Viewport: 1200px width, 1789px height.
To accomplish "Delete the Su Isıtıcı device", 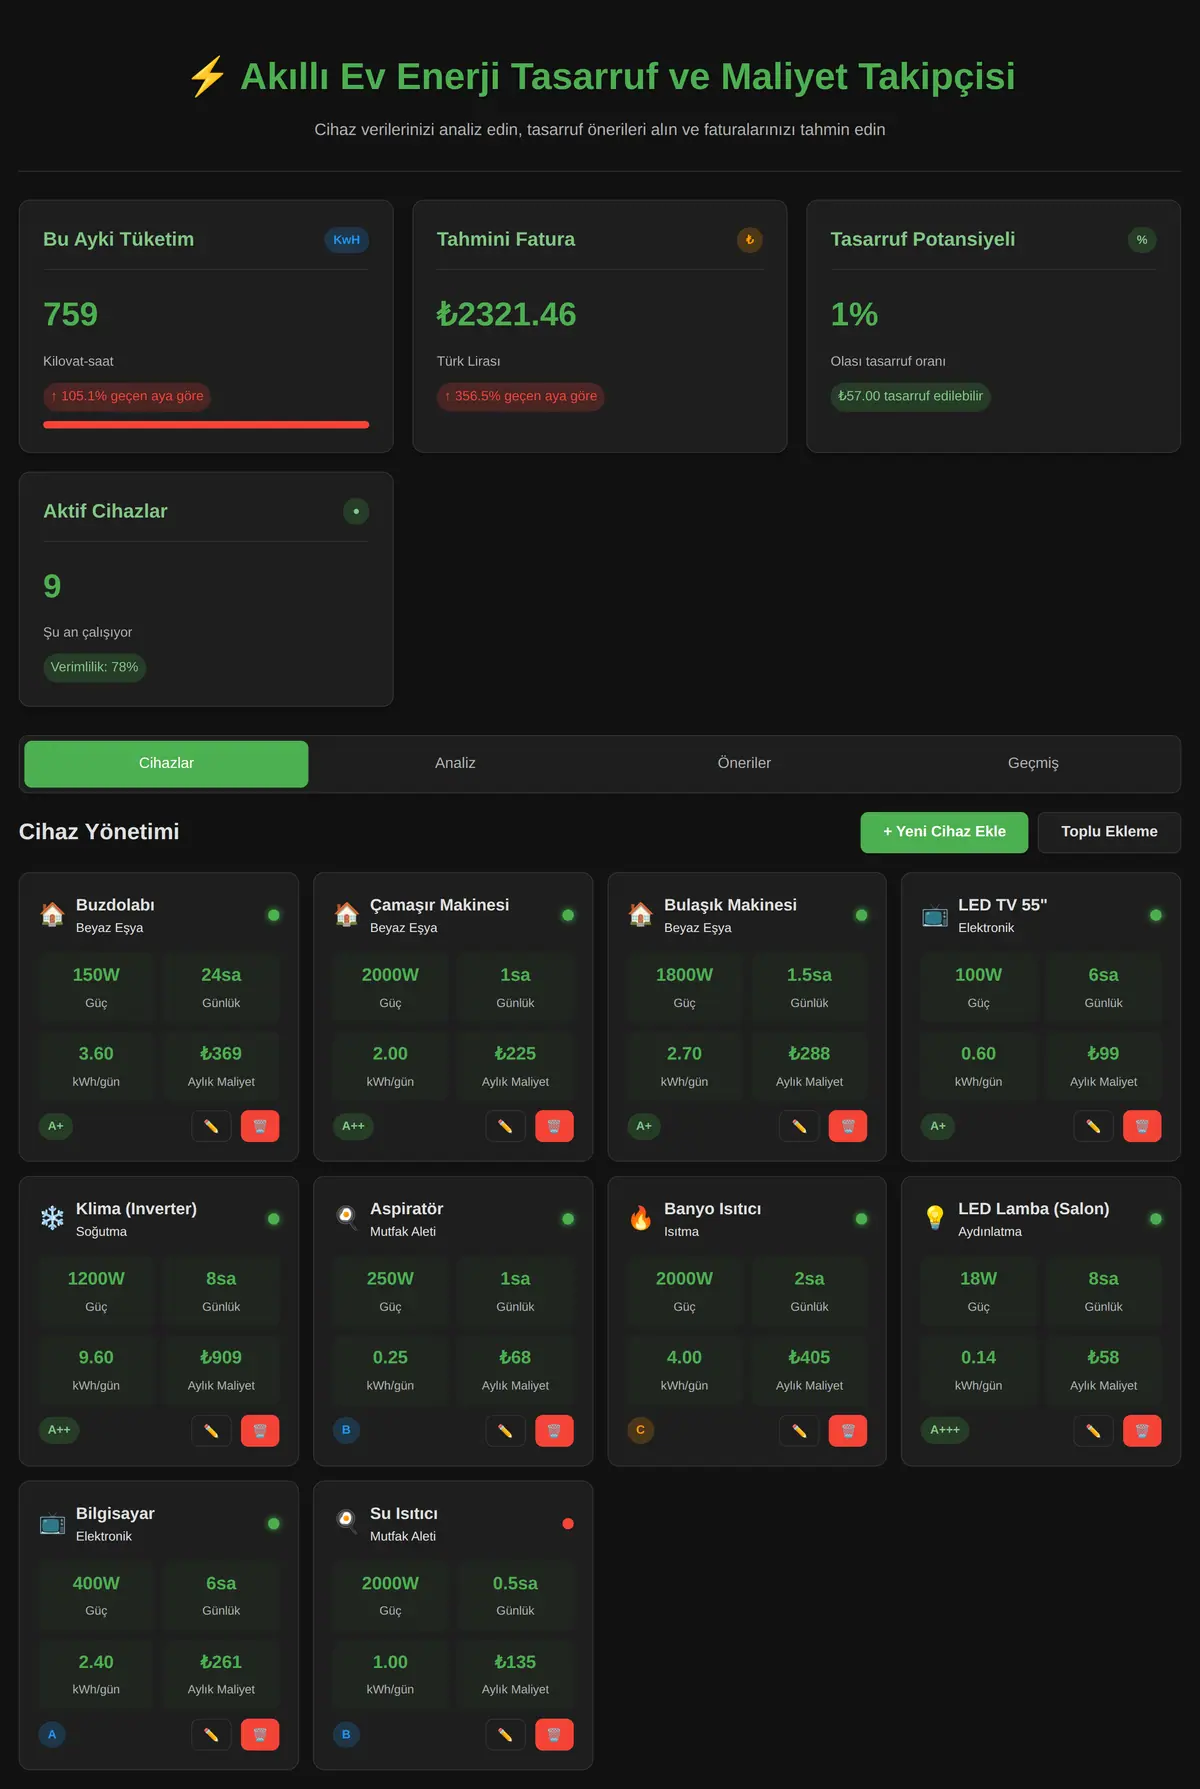I will (554, 1735).
